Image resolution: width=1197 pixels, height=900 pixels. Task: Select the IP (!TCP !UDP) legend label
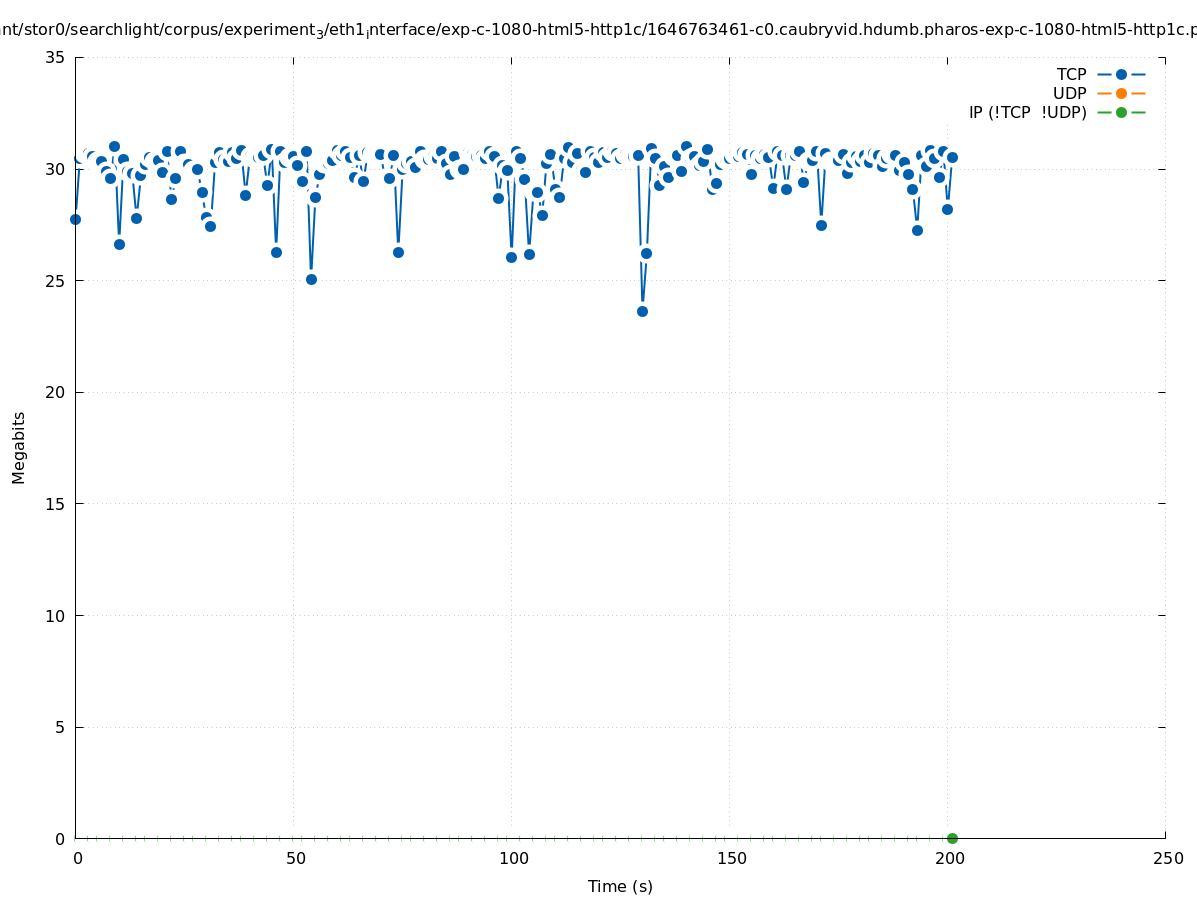(x=1027, y=112)
